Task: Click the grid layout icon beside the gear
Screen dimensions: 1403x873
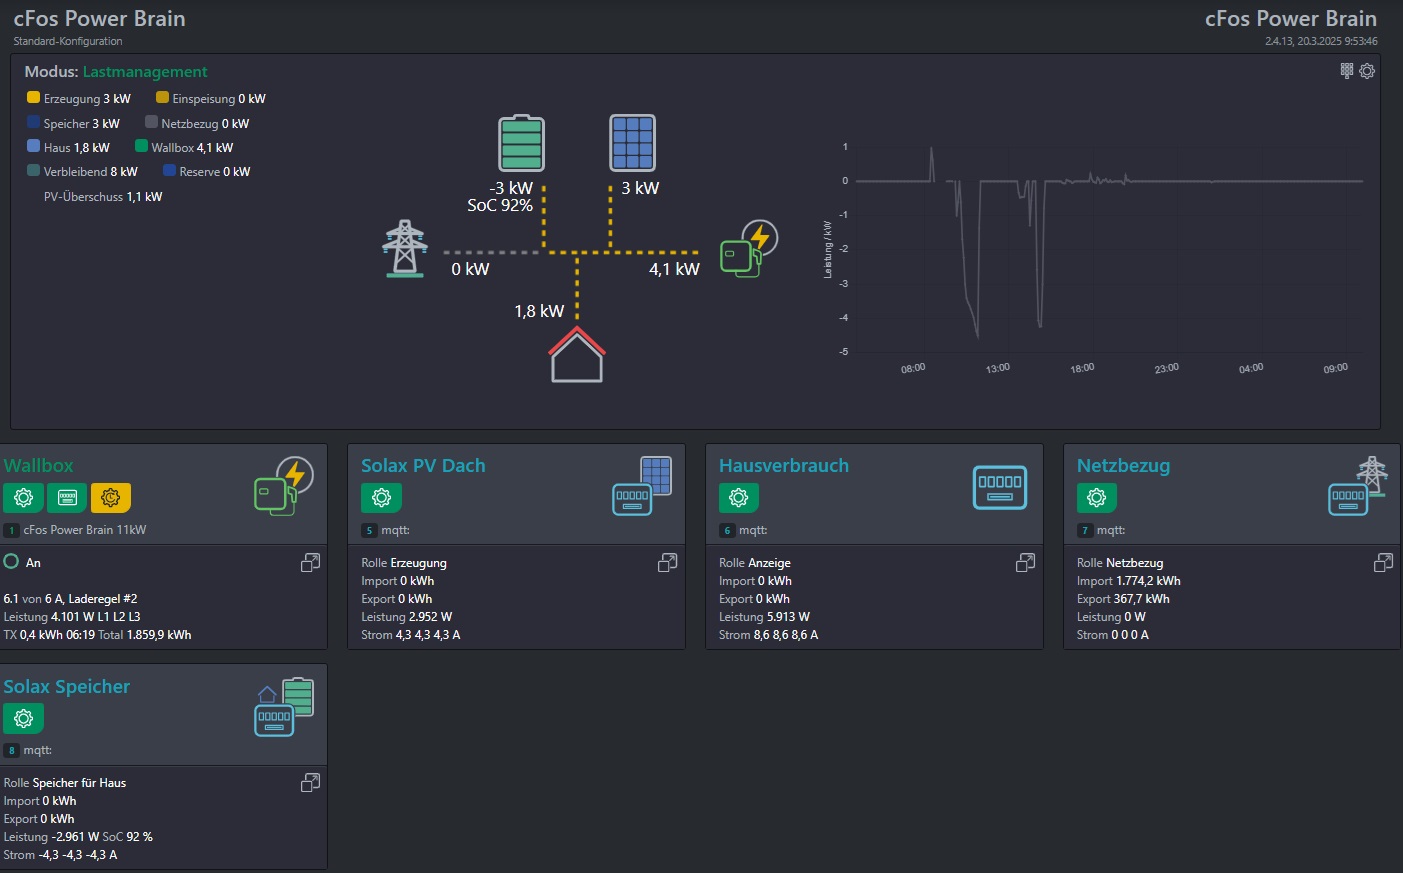Action: tap(1347, 70)
